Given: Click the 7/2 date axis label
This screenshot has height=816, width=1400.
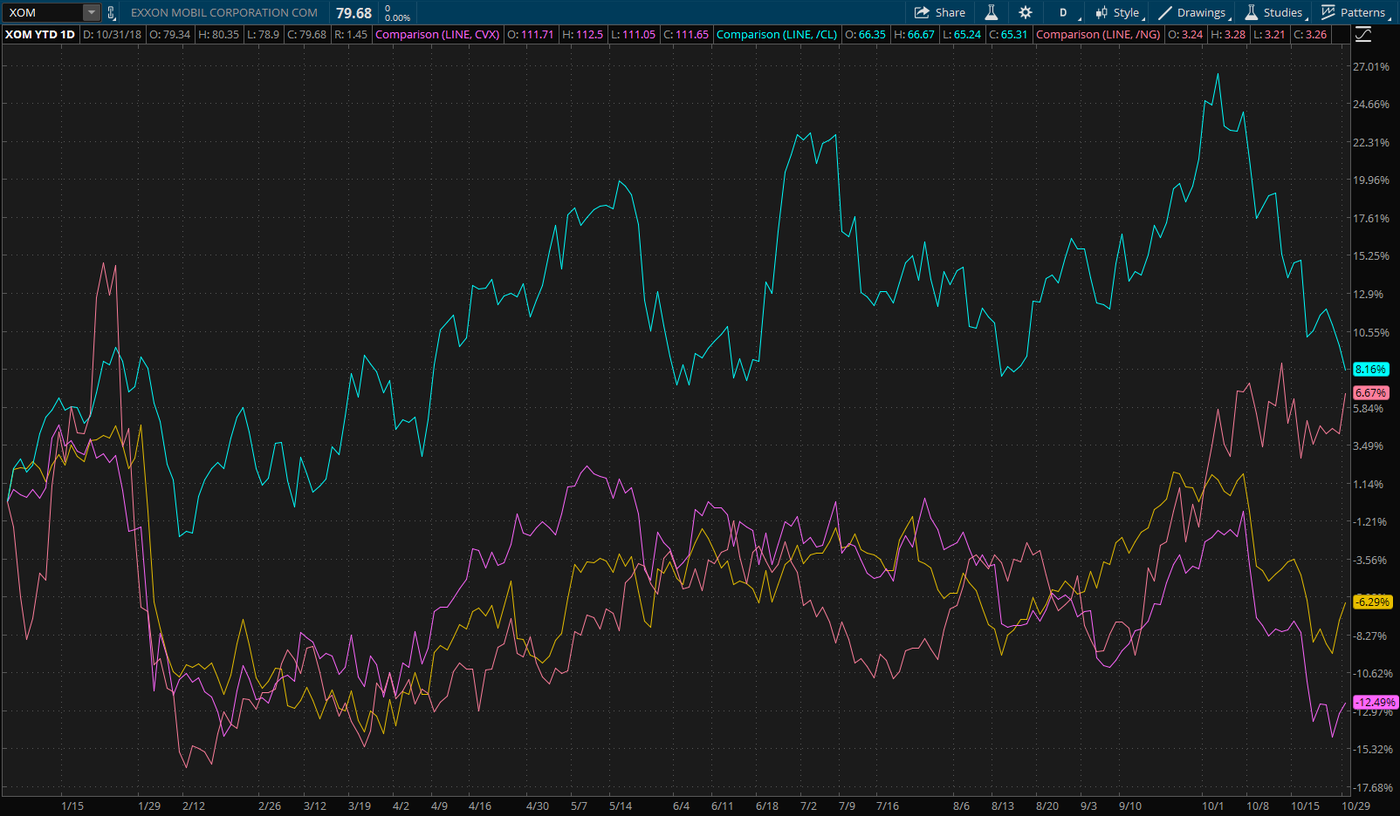Looking at the screenshot, I should [808, 805].
